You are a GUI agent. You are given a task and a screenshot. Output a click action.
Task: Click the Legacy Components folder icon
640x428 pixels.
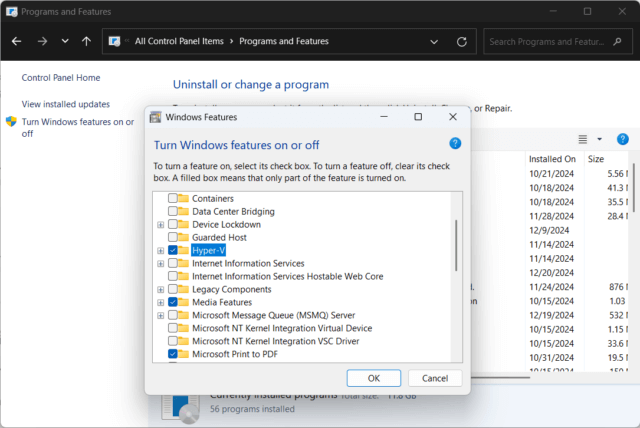184,289
